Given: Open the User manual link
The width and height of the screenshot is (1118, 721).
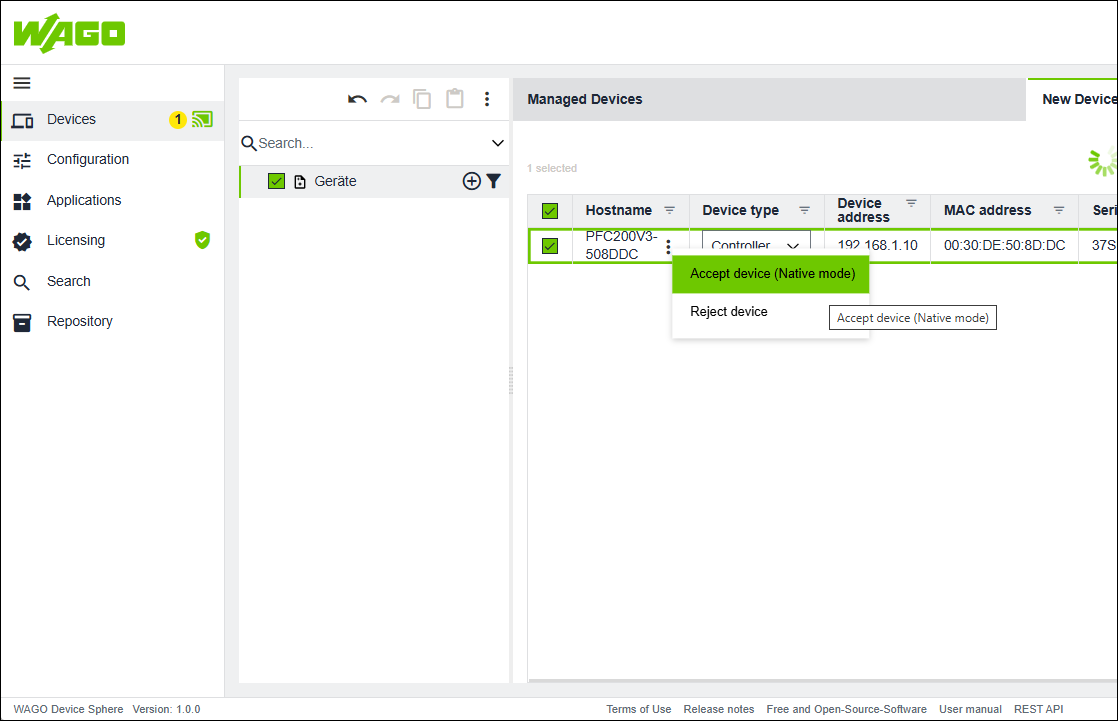Looking at the screenshot, I should 970,709.
